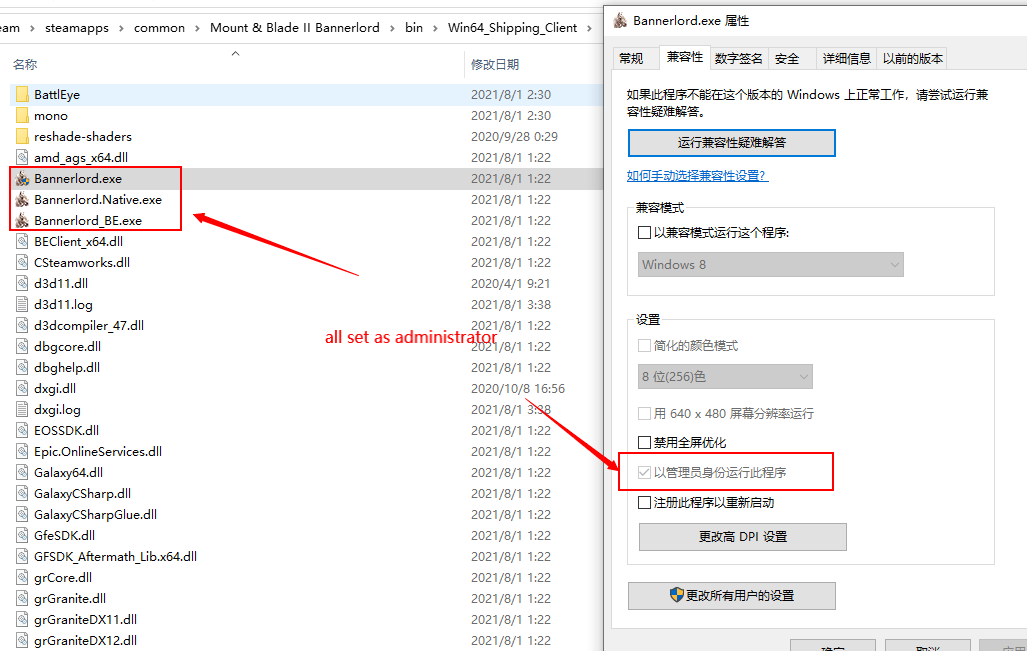Click the Bannerlord_BE.exe application icon
Viewport: 1027px width, 651px height.
point(22,220)
